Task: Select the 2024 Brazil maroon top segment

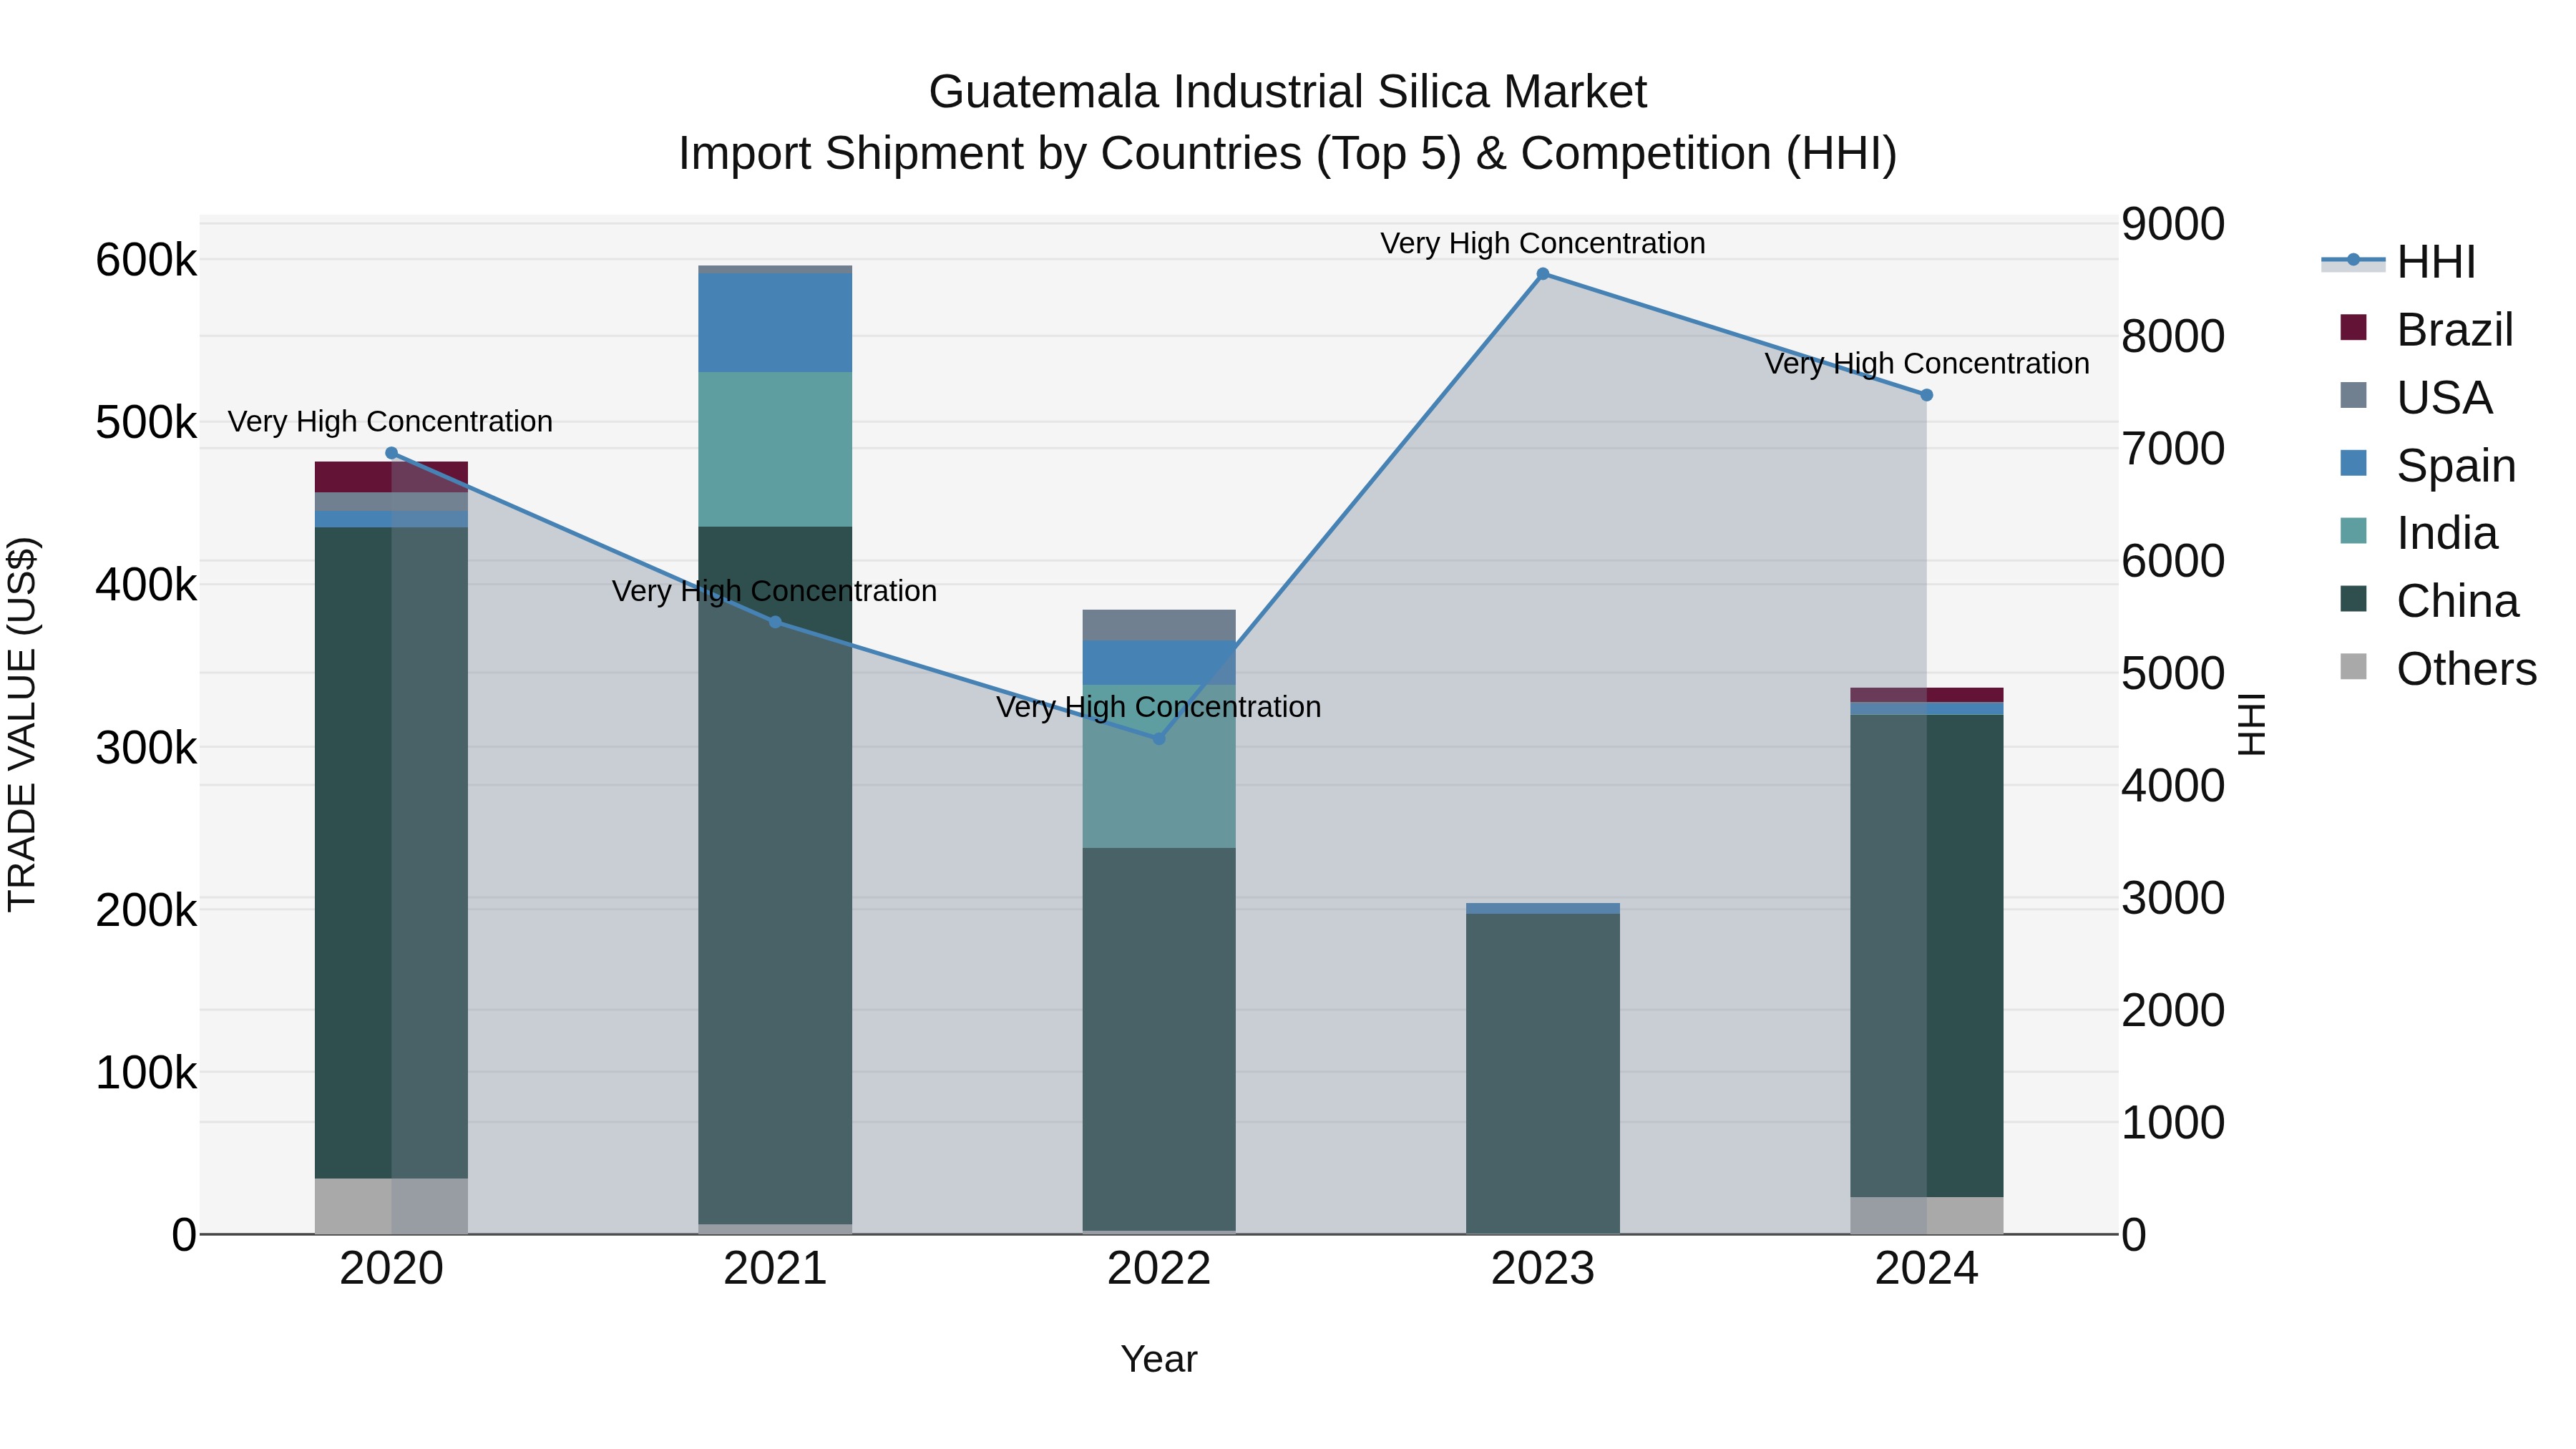Action: pos(1927,695)
